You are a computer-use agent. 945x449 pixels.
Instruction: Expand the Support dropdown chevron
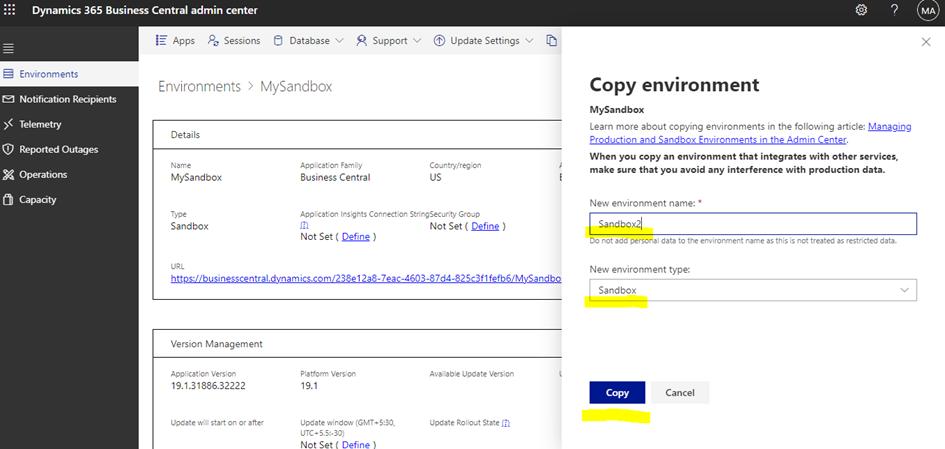(x=418, y=40)
